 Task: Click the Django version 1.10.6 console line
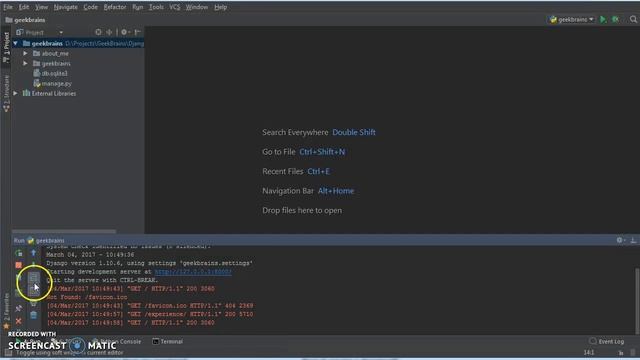click(149, 263)
